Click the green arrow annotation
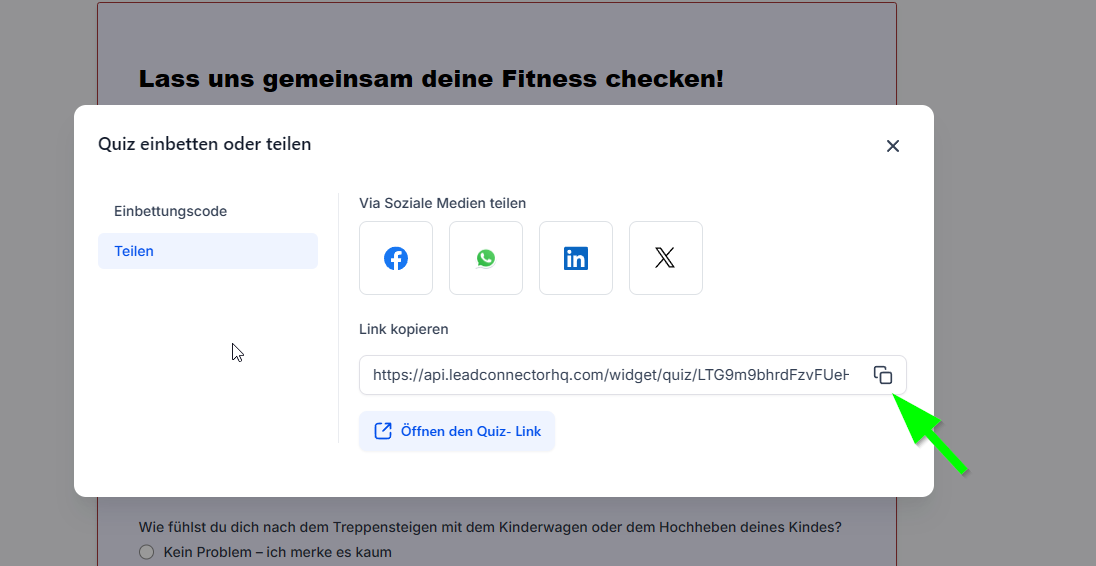Screen dimensions: 1096x566 point(930,434)
